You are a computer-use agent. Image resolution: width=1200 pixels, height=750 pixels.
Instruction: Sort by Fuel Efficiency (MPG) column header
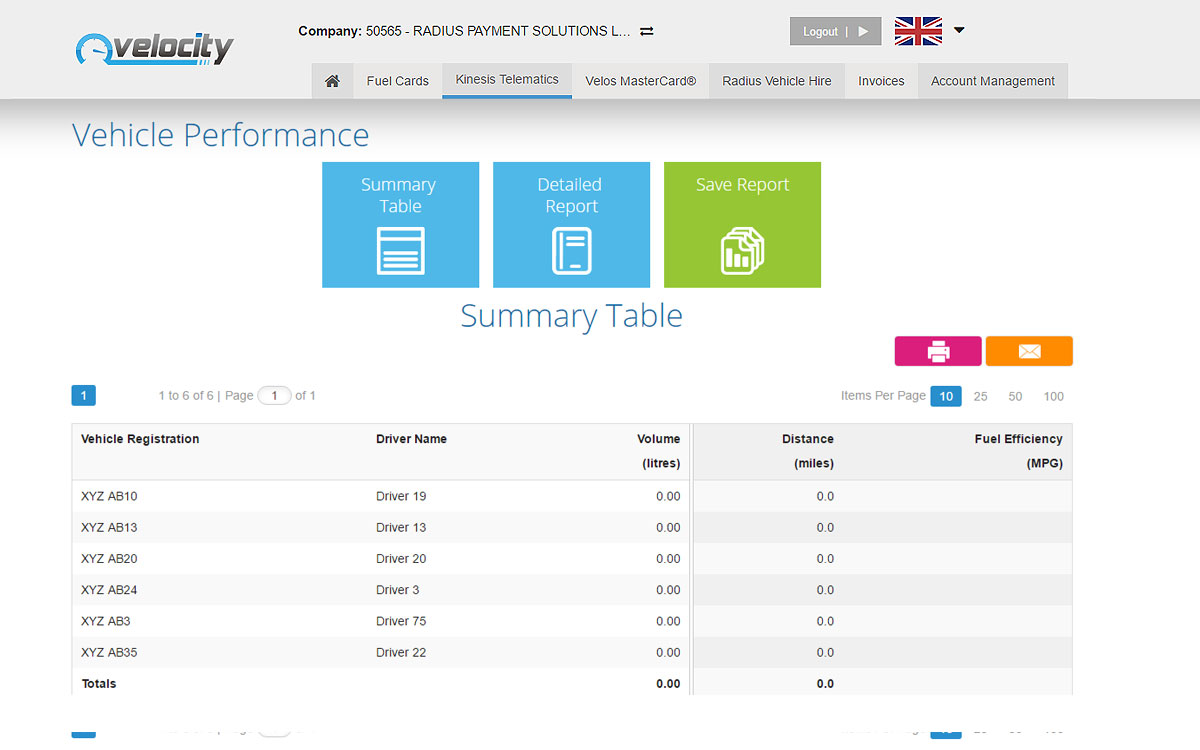point(1018,451)
